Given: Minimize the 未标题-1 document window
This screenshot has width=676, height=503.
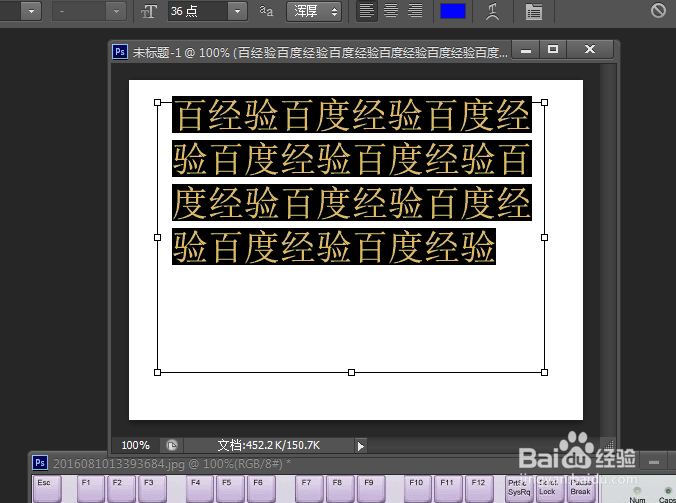Looking at the screenshot, I should coord(526,50).
